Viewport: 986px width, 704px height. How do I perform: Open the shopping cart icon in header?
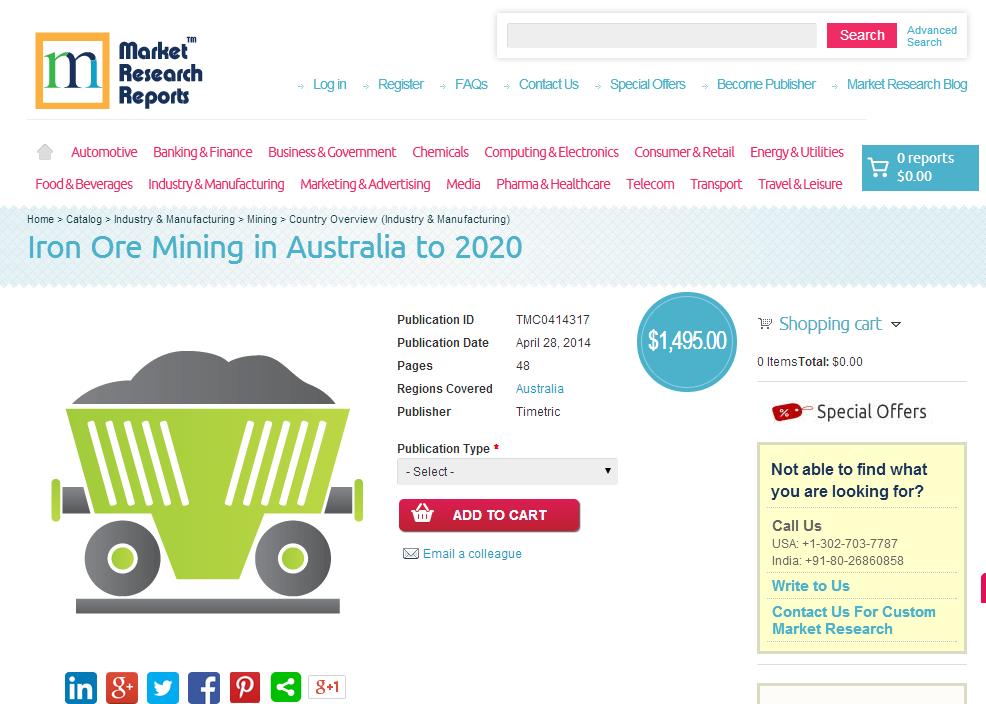pyautogui.click(x=878, y=167)
